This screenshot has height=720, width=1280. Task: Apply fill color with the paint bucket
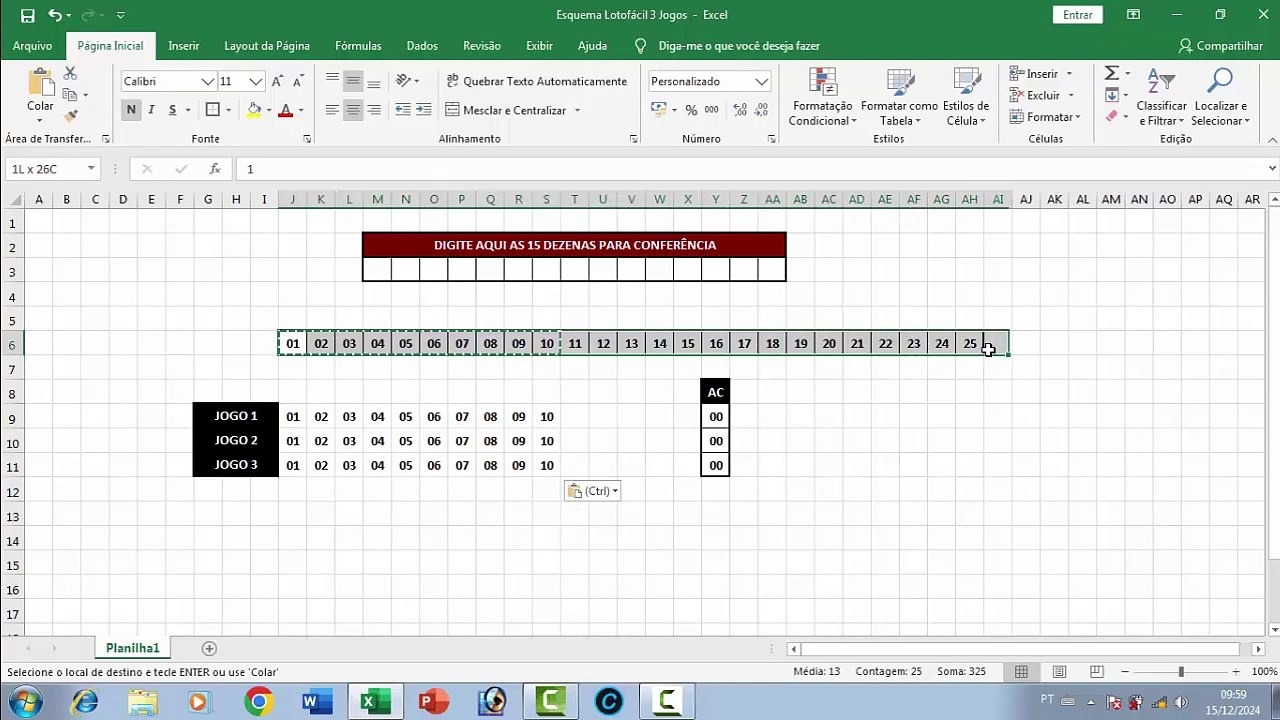(254, 110)
